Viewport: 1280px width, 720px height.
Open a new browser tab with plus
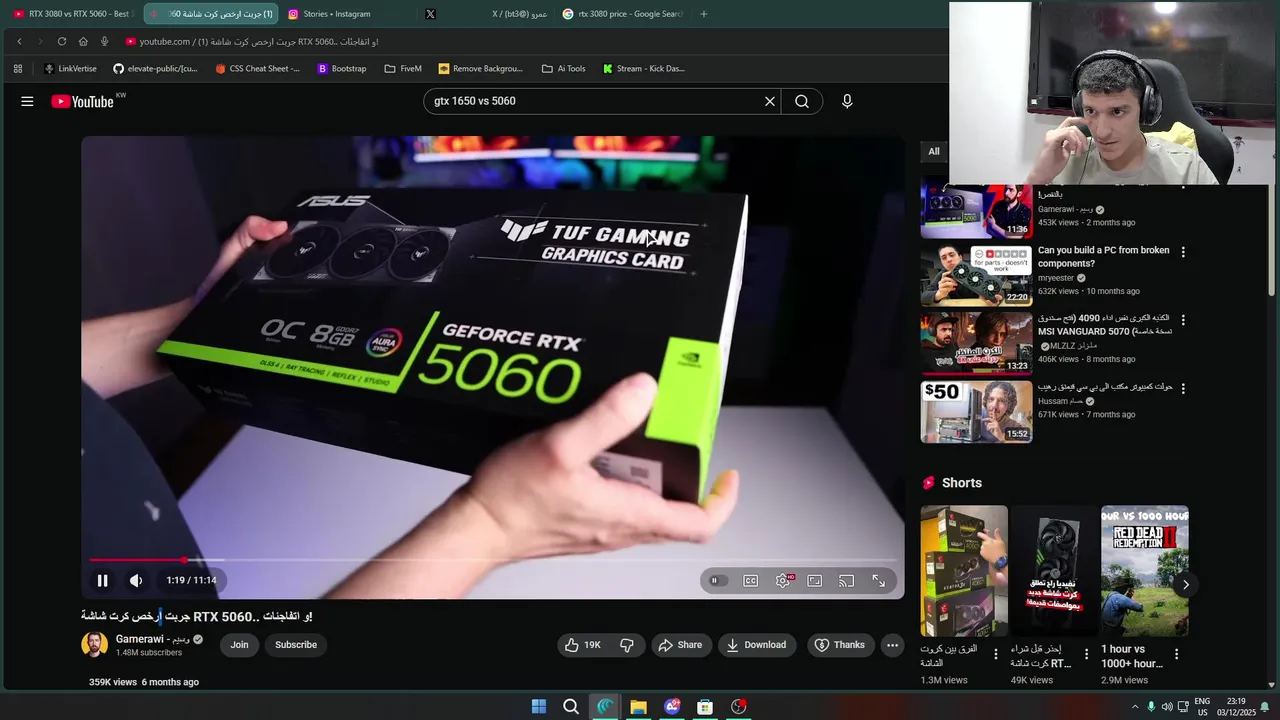coord(704,14)
